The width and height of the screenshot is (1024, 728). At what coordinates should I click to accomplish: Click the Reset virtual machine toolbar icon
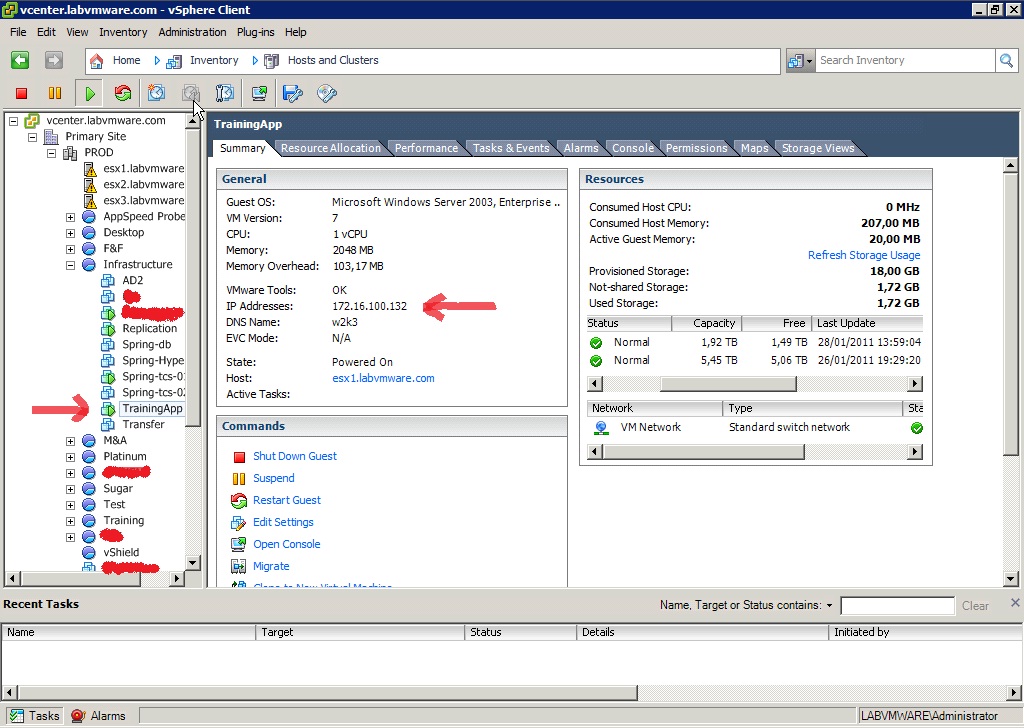click(x=123, y=93)
